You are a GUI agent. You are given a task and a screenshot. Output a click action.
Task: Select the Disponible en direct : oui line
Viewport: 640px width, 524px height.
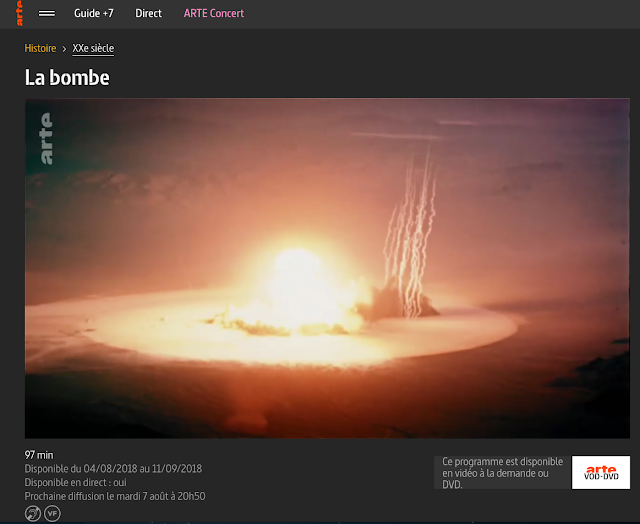click(x=76, y=482)
